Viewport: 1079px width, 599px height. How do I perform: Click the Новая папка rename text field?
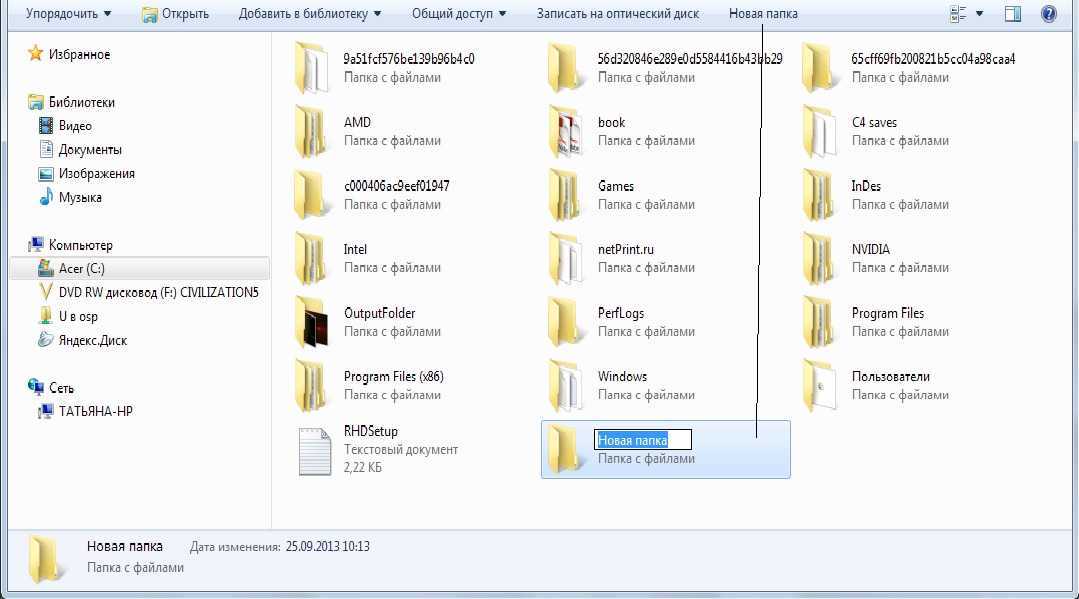[x=643, y=440]
